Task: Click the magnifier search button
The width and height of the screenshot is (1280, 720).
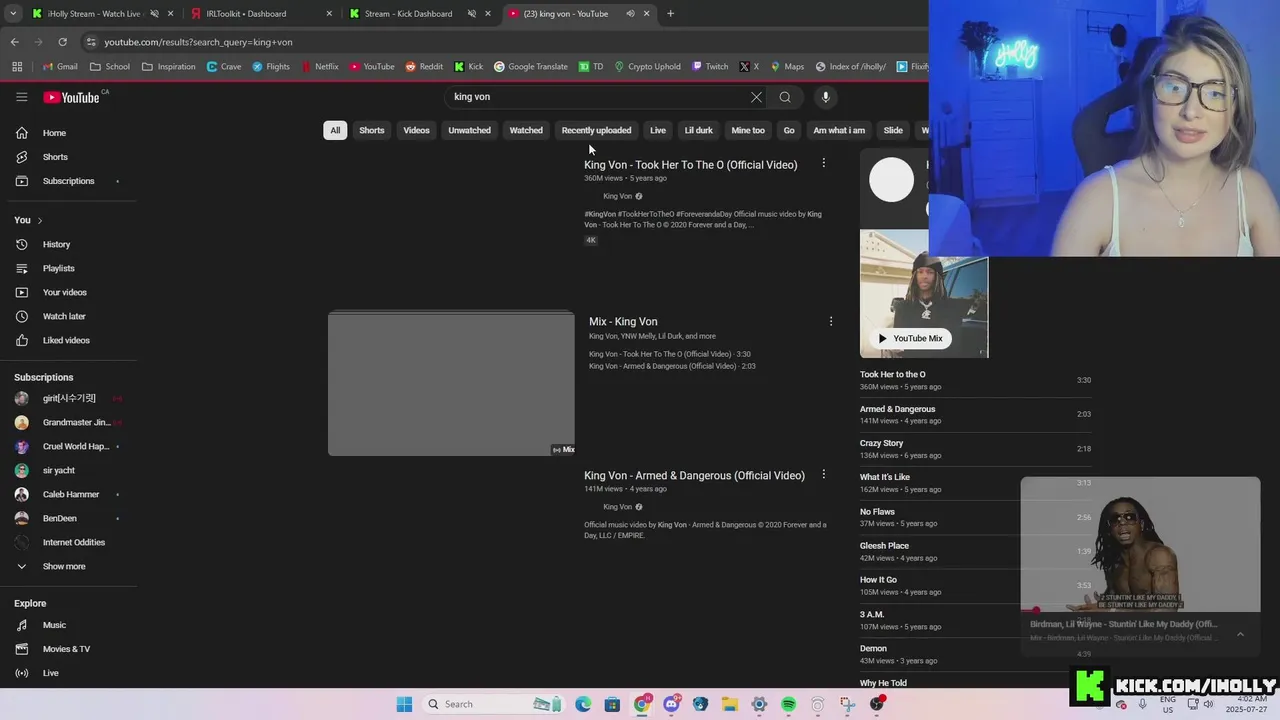Action: point(785,97)
